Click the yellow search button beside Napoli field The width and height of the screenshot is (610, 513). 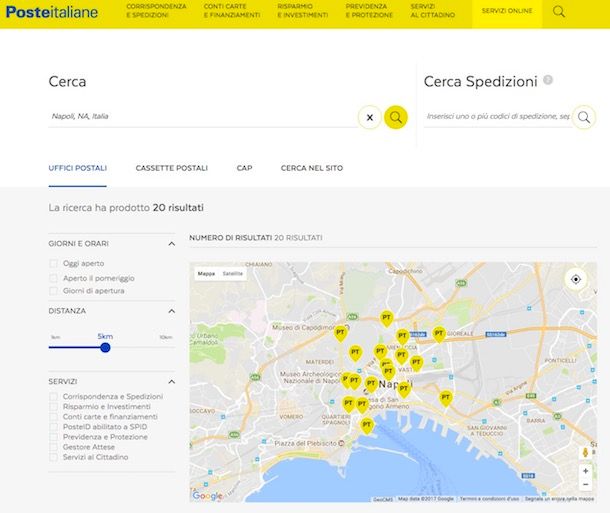(396, 117)
